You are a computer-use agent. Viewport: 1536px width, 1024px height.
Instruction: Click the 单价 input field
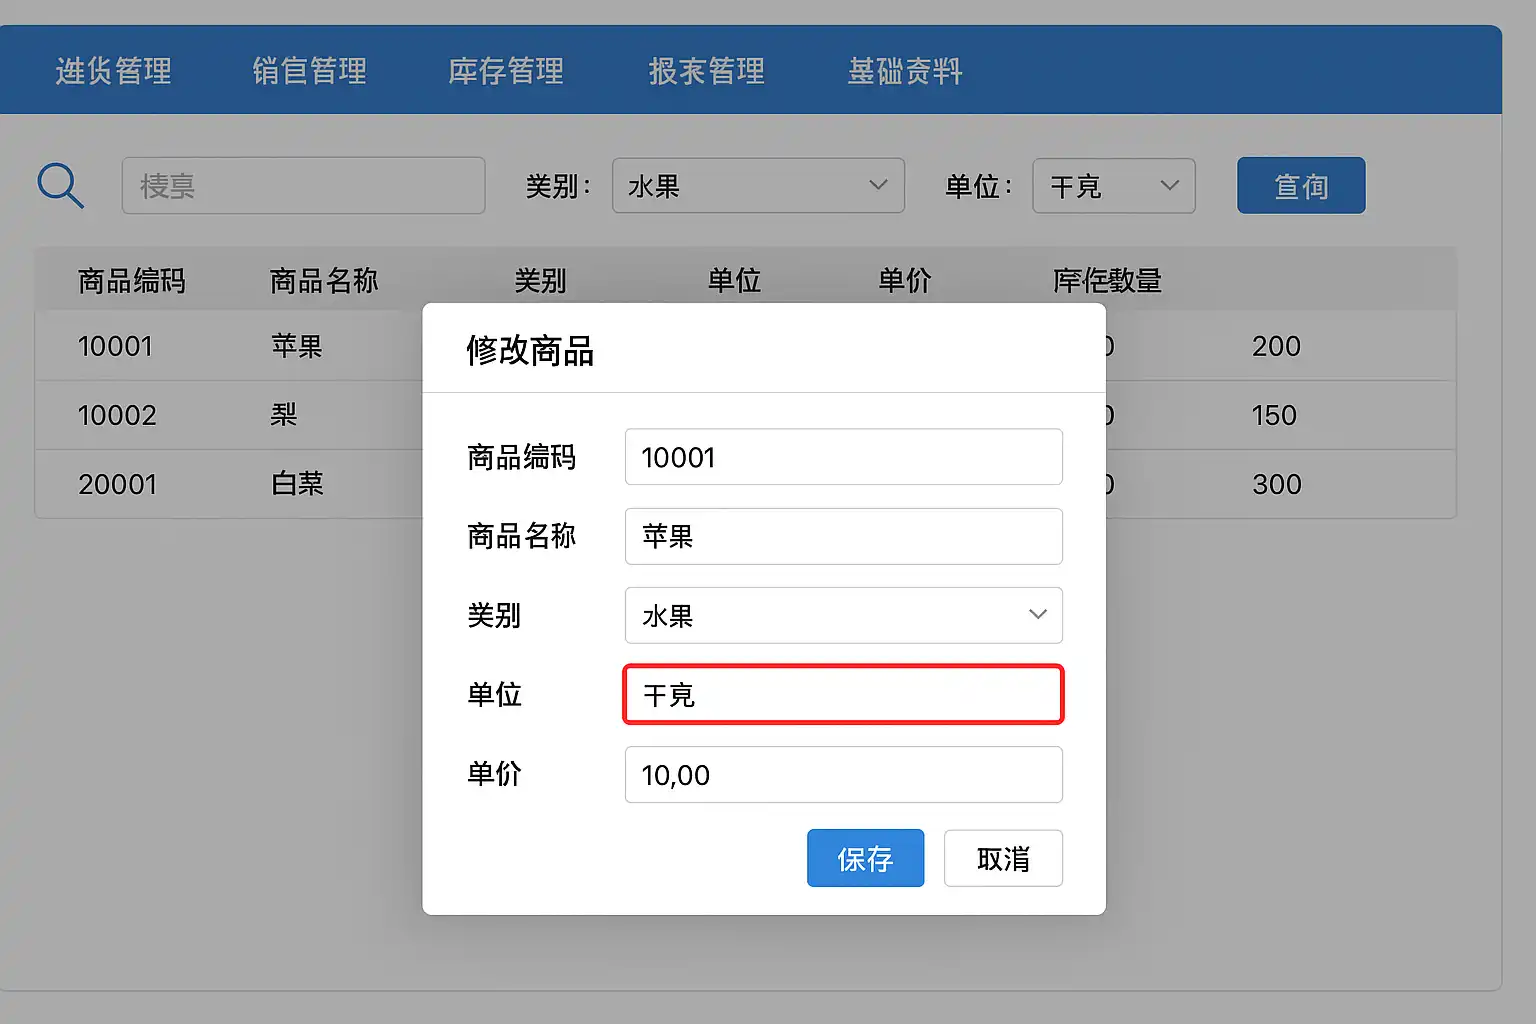click(x=843, y=775)
